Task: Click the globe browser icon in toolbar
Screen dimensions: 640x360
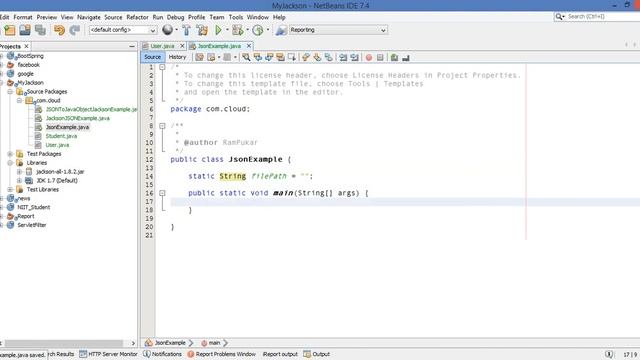Action: pos(167,29)
